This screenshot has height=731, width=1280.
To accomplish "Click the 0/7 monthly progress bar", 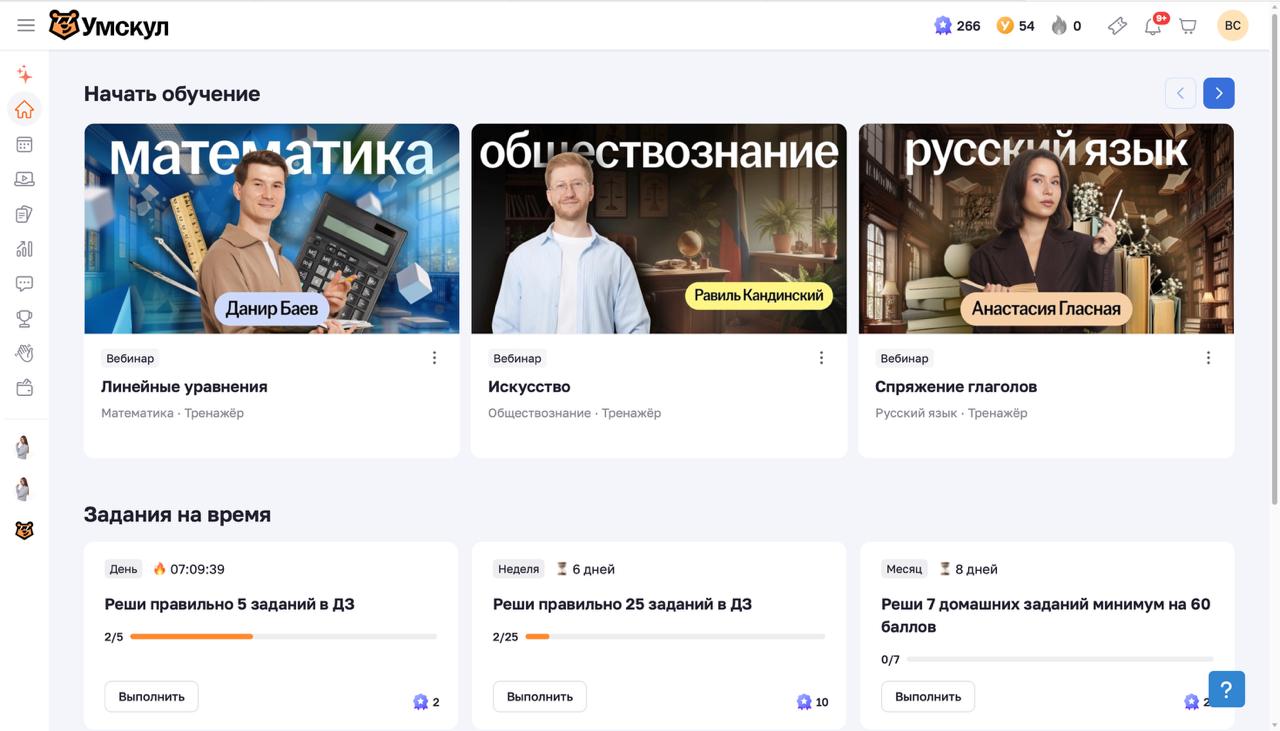I will [1060, 660].
